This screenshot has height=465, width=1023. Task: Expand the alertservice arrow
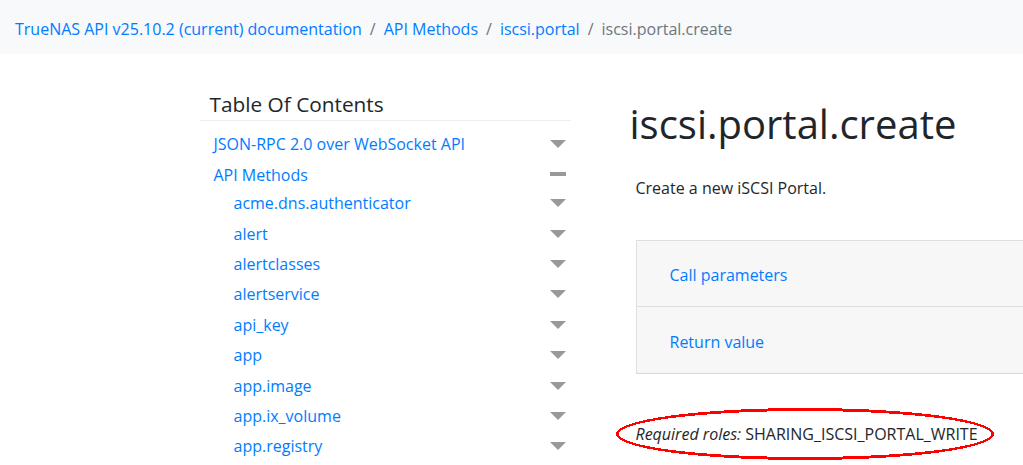(558, 295)
